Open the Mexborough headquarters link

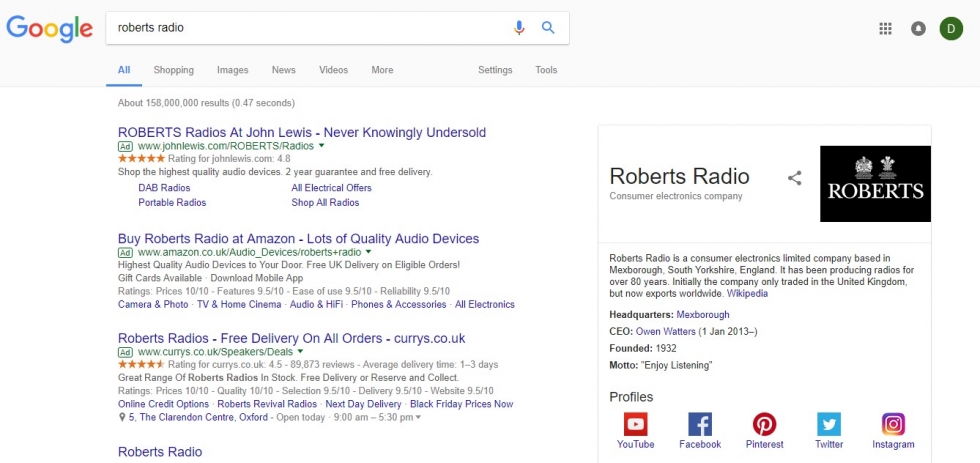point(702,314)
